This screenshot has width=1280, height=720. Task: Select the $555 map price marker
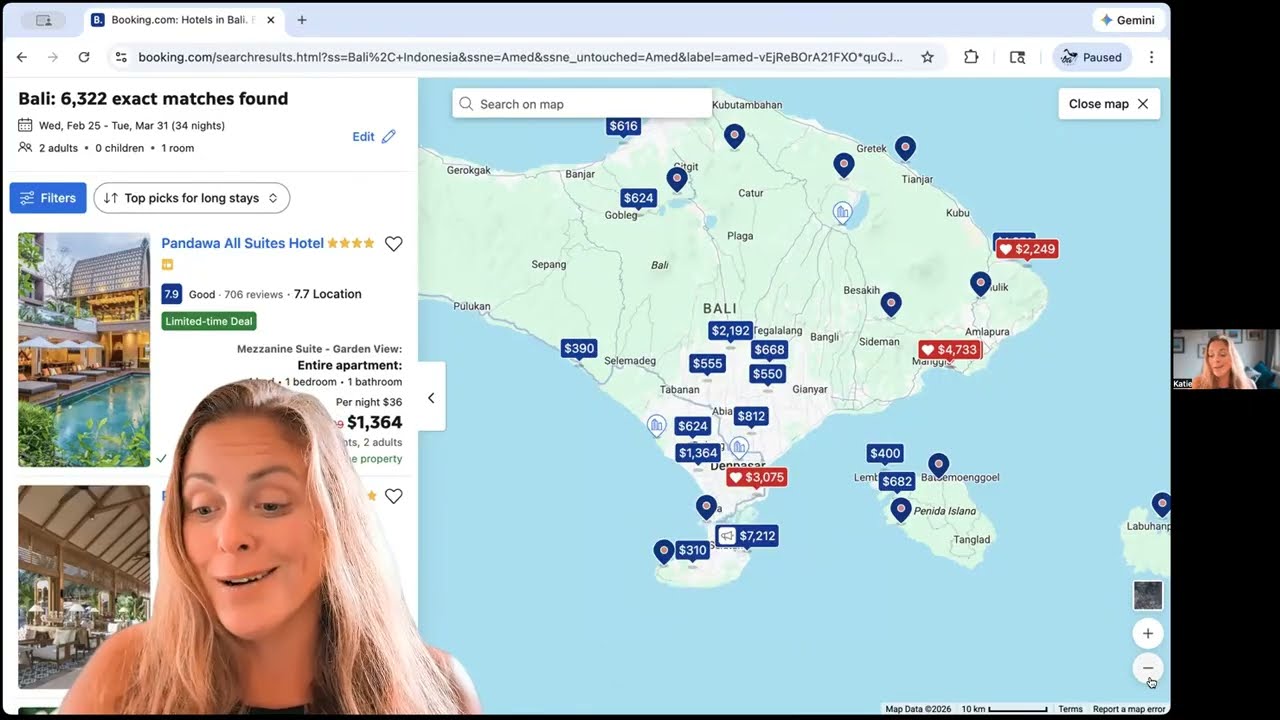[x=707, y=364]
